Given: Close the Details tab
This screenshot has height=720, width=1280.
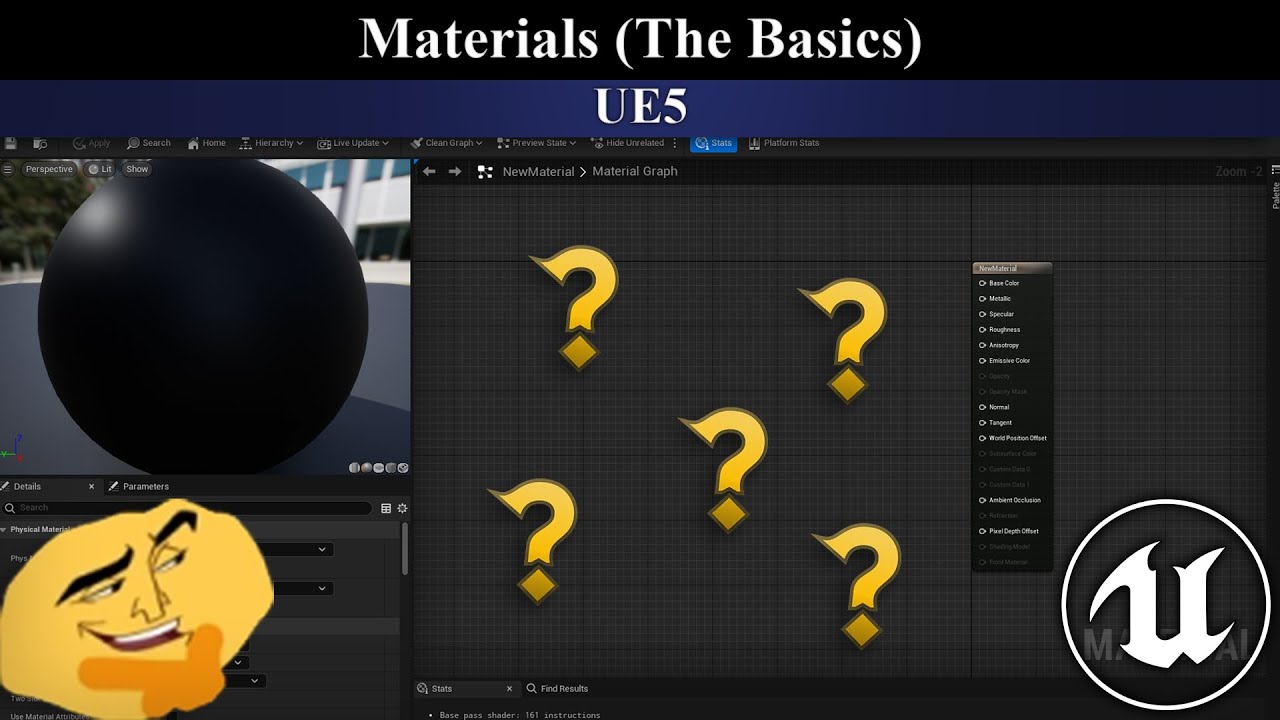Looking at the screenshot, I should [x=91, y=487].
